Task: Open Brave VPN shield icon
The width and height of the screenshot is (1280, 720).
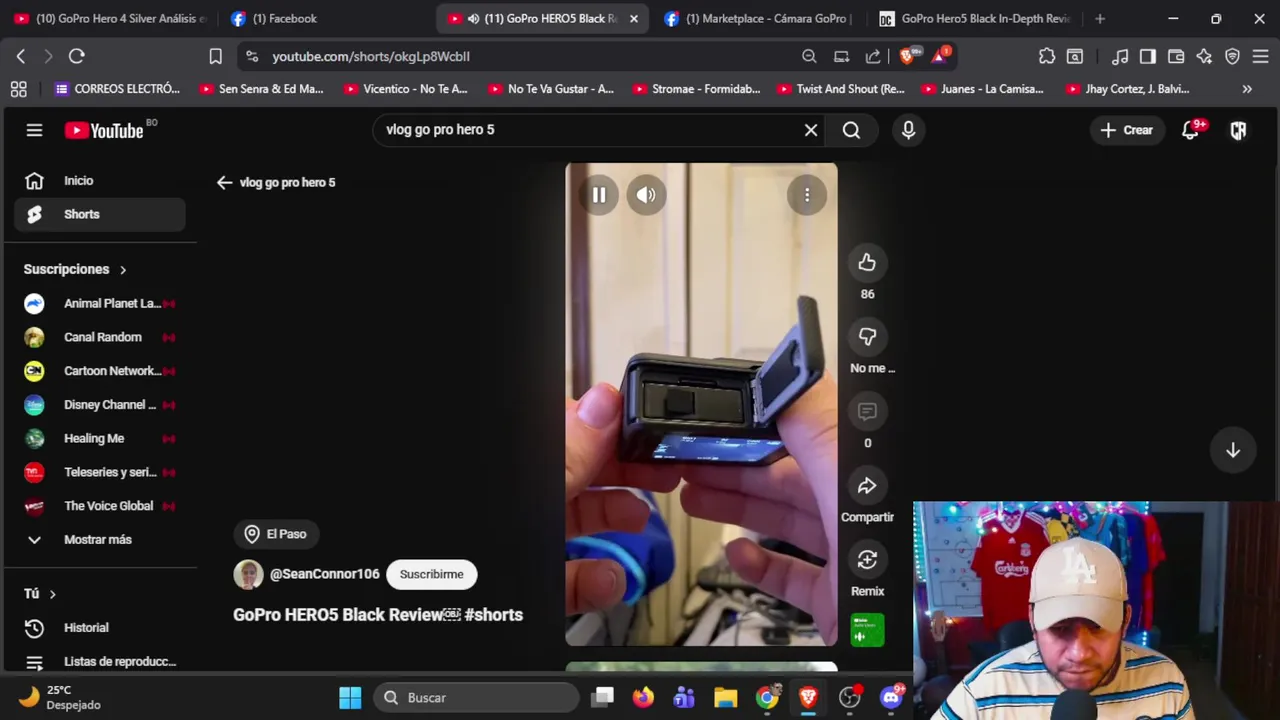Action: 1233,56
